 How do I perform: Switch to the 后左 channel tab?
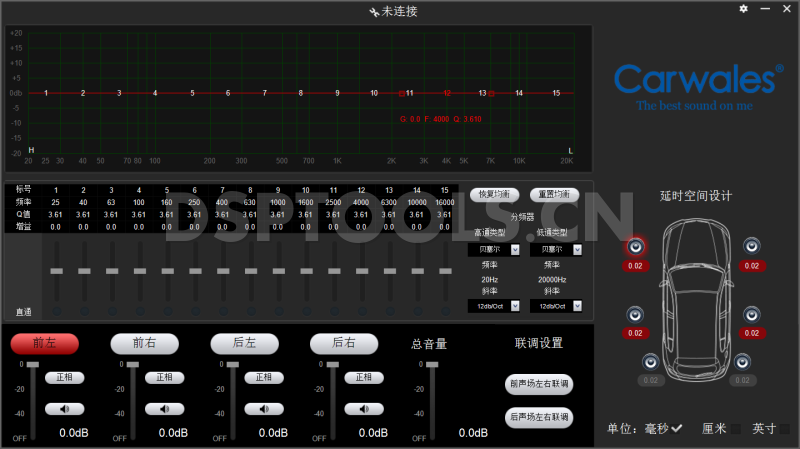(244, 343)
